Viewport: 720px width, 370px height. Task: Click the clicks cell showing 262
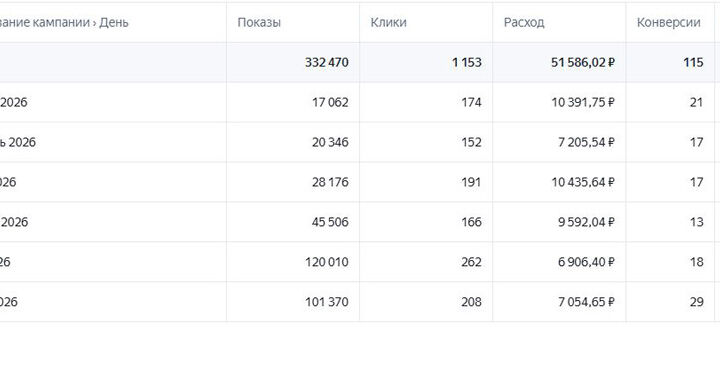click(x=471, y=262)
